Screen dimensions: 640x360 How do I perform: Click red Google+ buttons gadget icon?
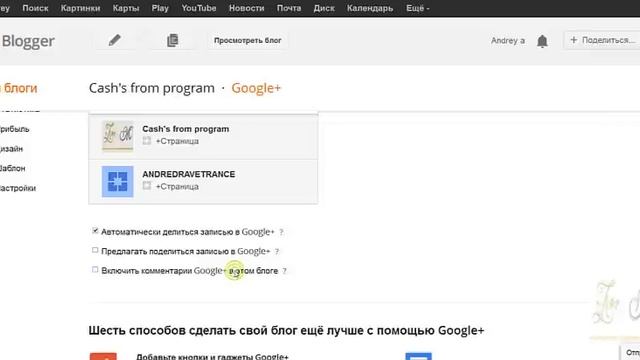[103, 356]
